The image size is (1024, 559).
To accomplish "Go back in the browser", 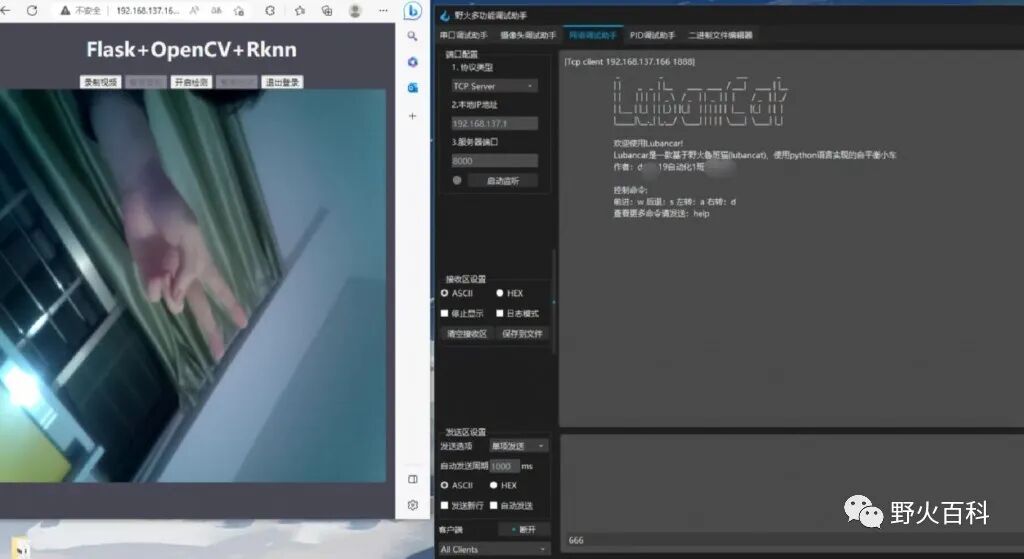I will (5, 10).
